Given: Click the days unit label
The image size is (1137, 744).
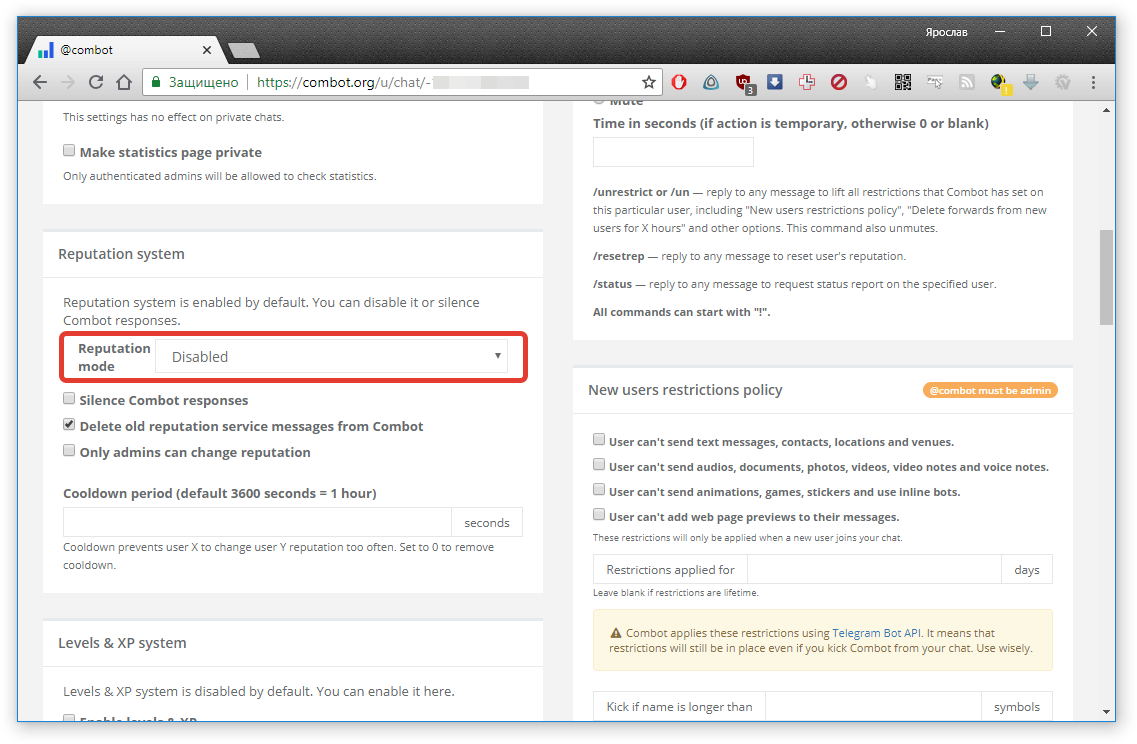Looking at the screenshot, I should click(x=1027, y=569).
